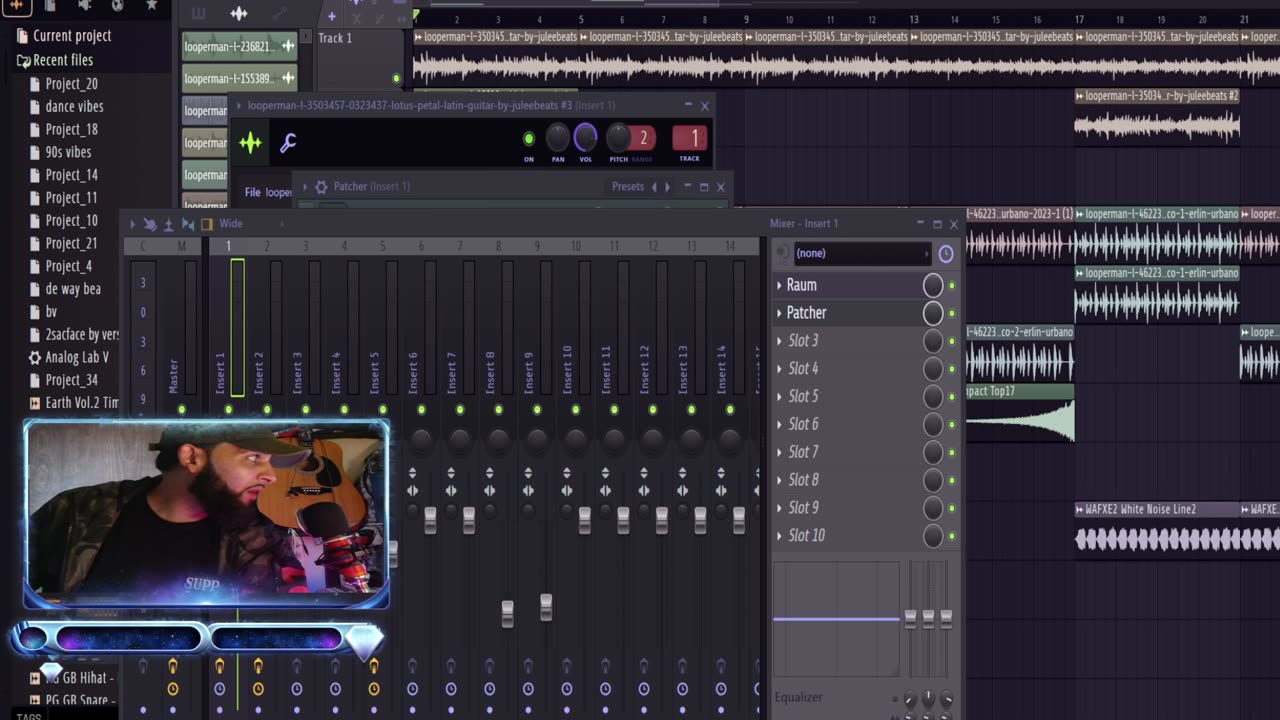Toggle the Master track mute light
Viewport: 1280px width, 720px height.
pyautogui.click(x=181, y=410)
